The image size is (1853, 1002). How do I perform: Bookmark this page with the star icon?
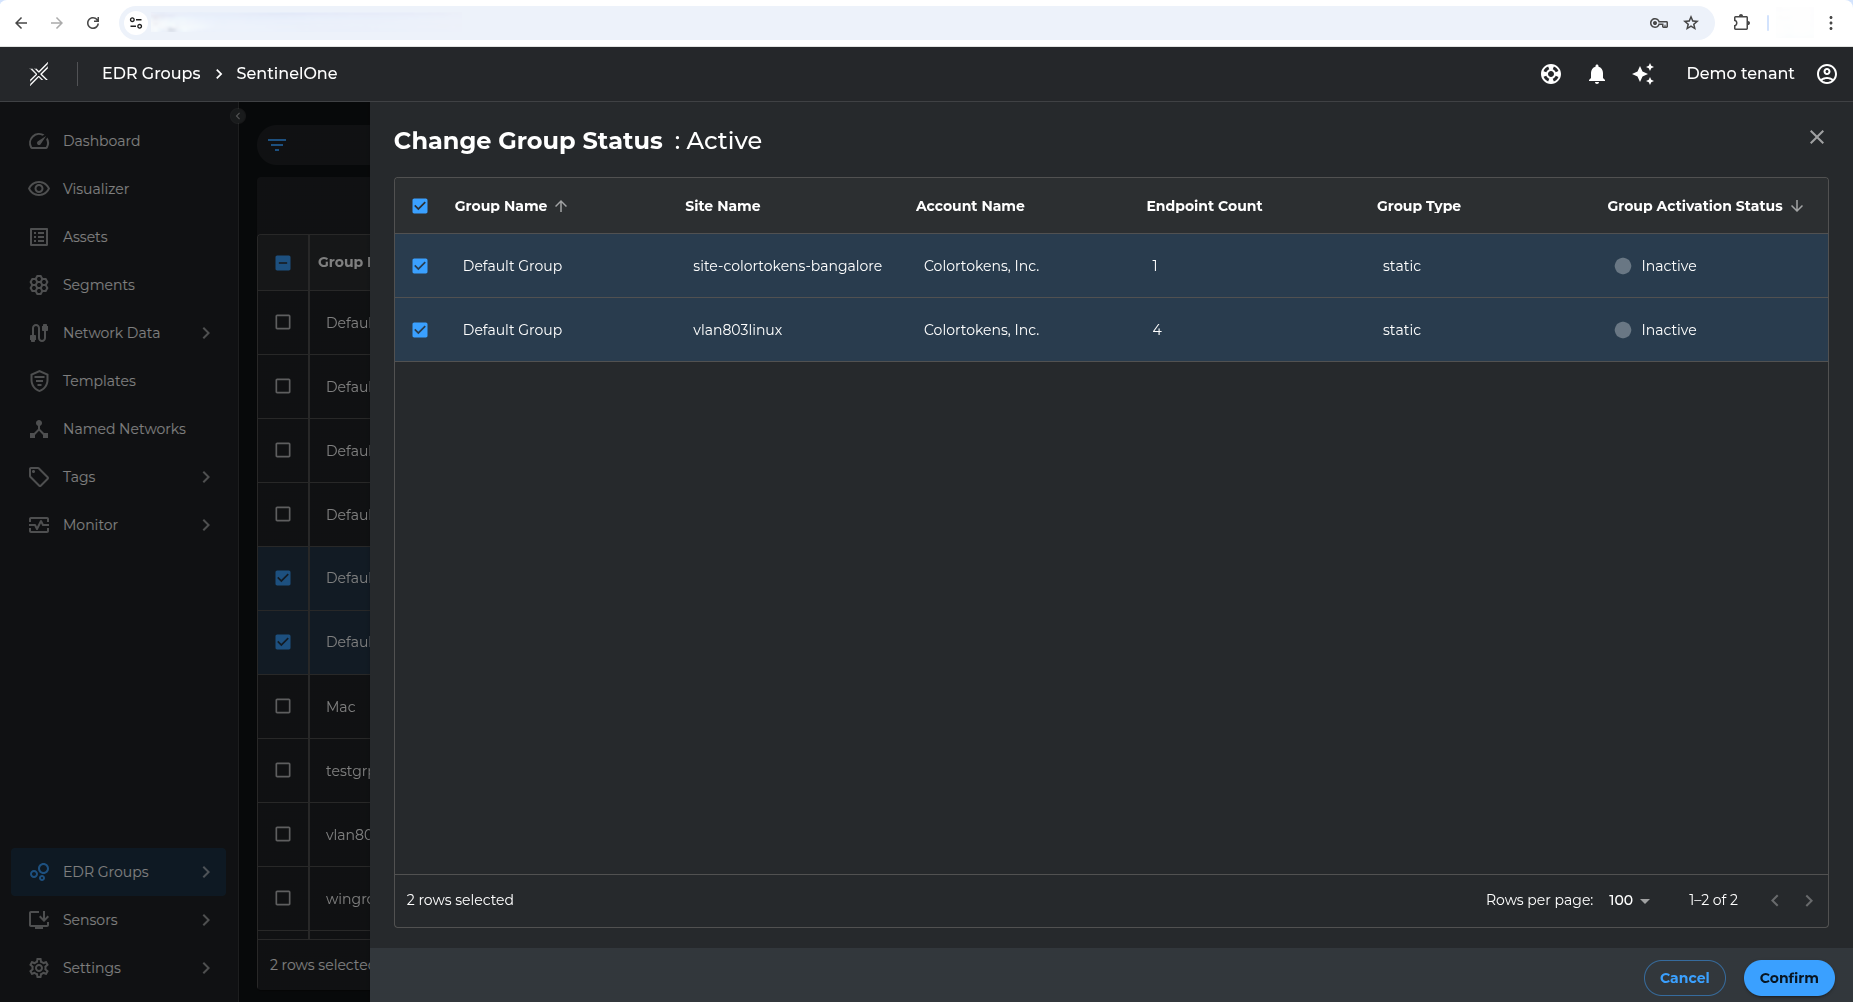click(1691, 23)
